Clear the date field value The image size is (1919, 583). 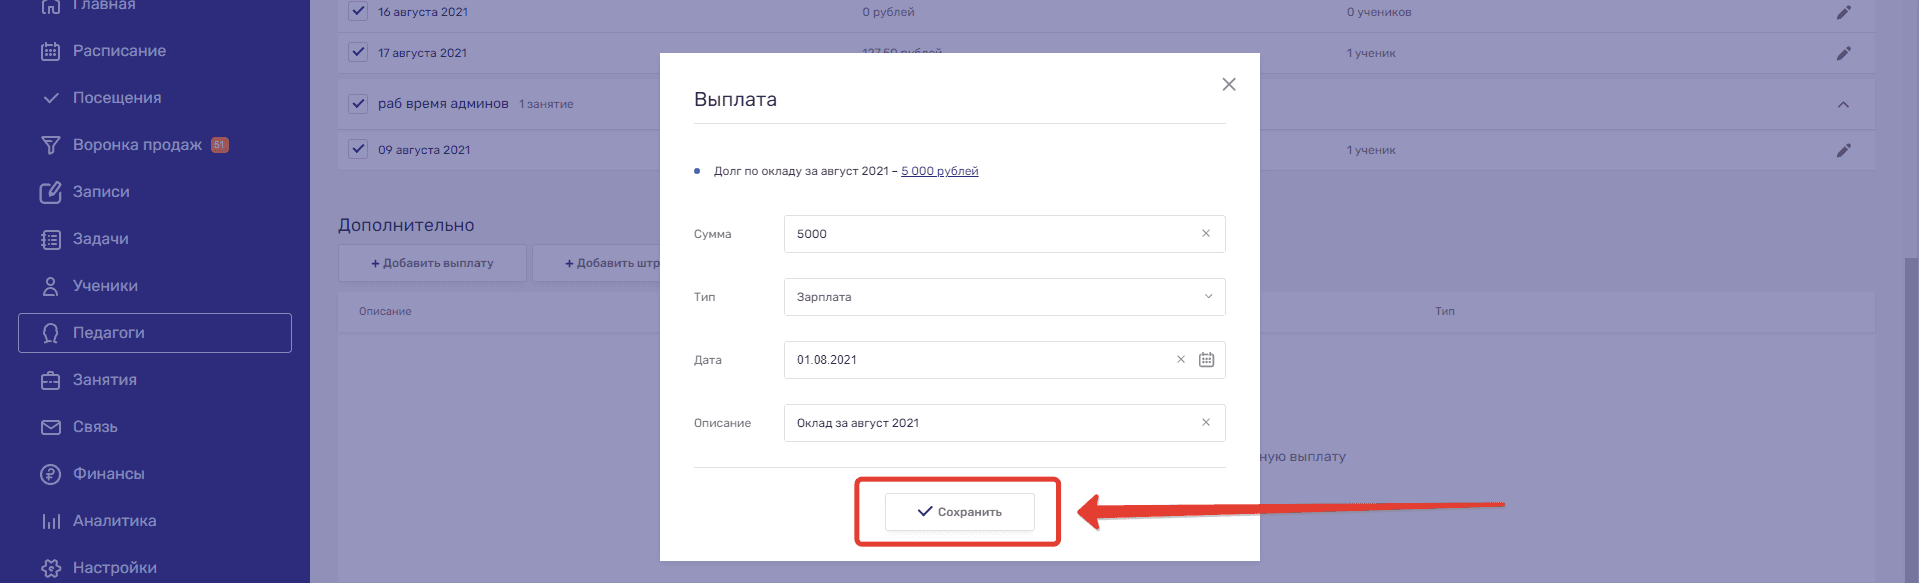click(1180, 360)
